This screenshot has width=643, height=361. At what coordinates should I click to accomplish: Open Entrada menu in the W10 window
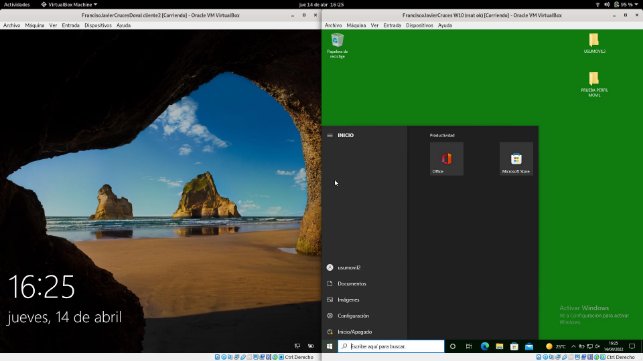[392, 25]
